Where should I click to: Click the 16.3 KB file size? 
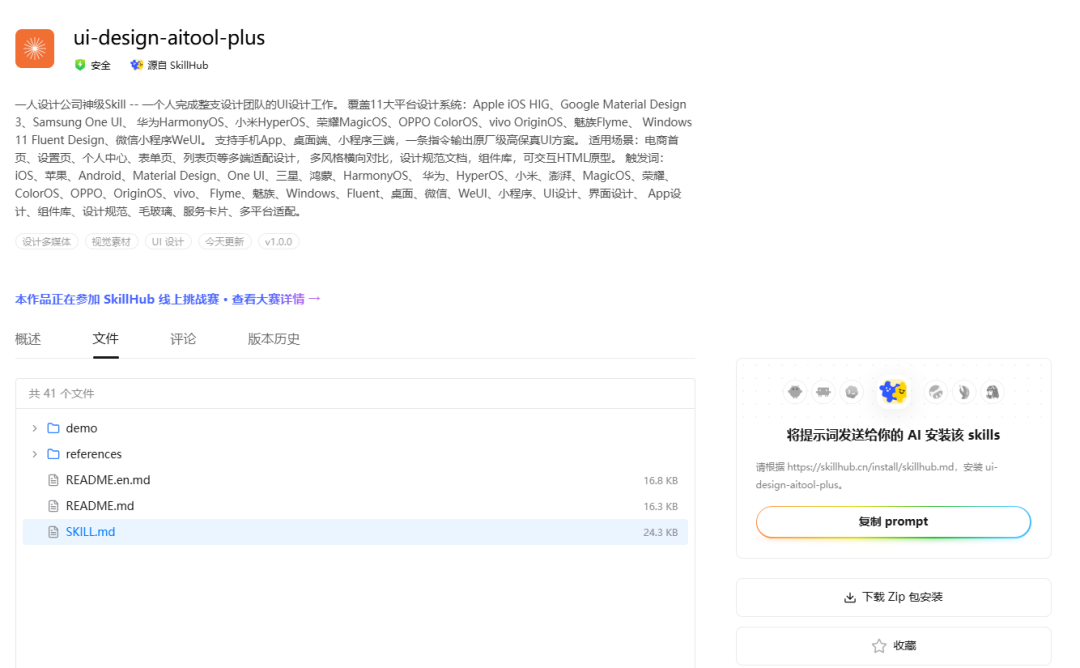pos(661,506)
